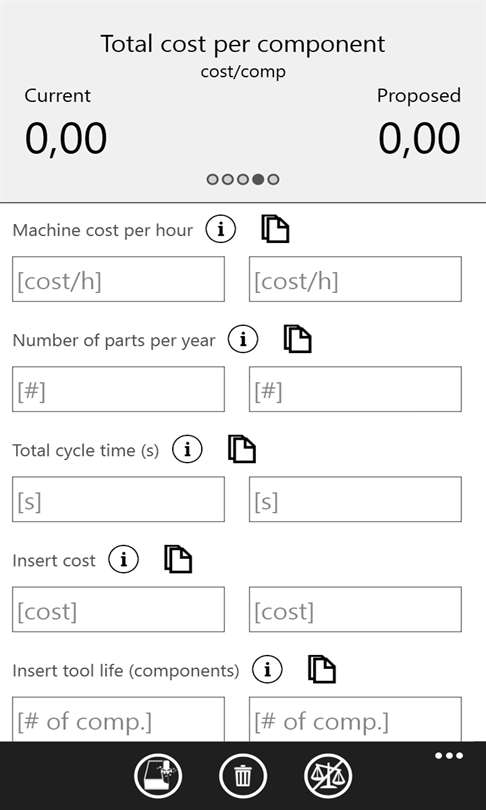Focus proposed Insert cost field
This screenshot has width=486, height=810.
coord(355,609)
